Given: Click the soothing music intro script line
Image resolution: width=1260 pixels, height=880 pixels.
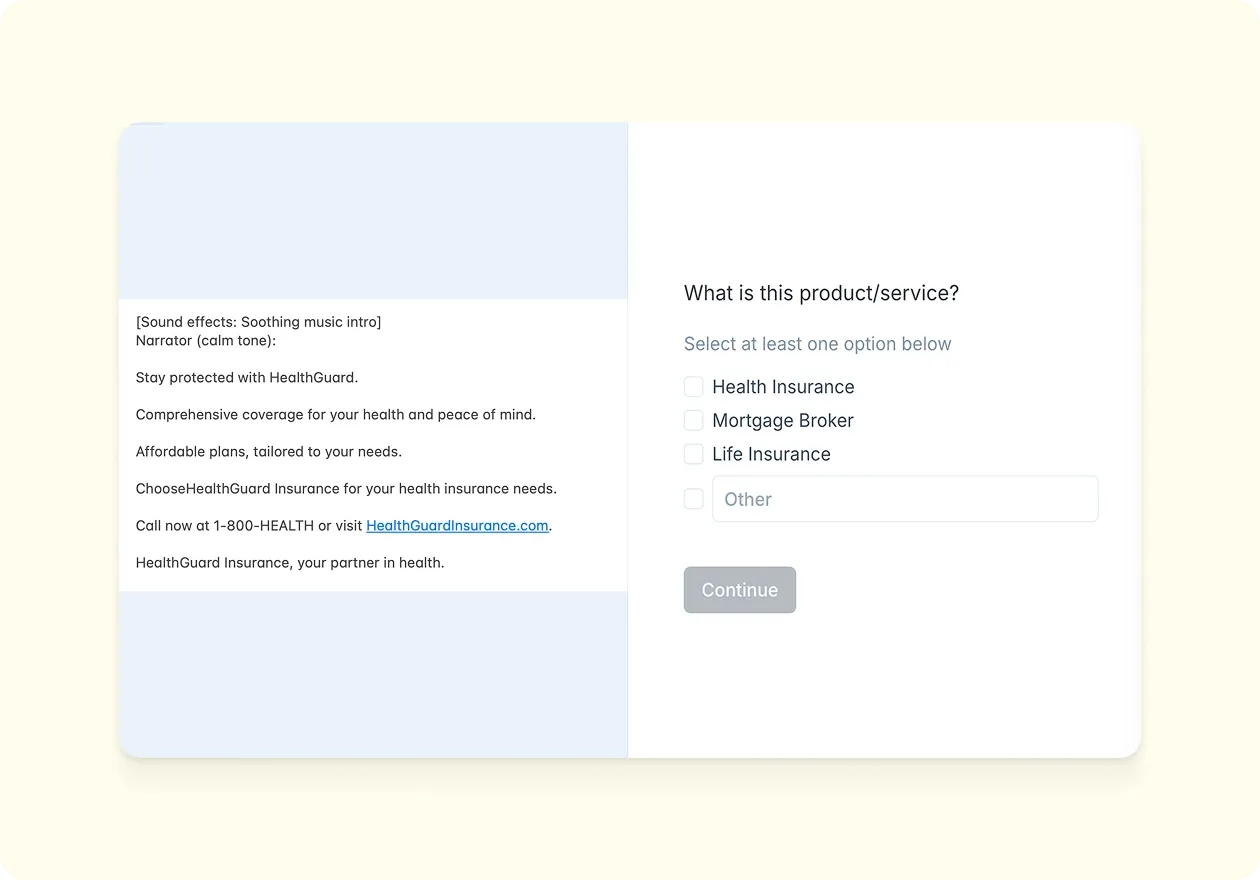Looking at the screenshot, I should click(258, 322).
